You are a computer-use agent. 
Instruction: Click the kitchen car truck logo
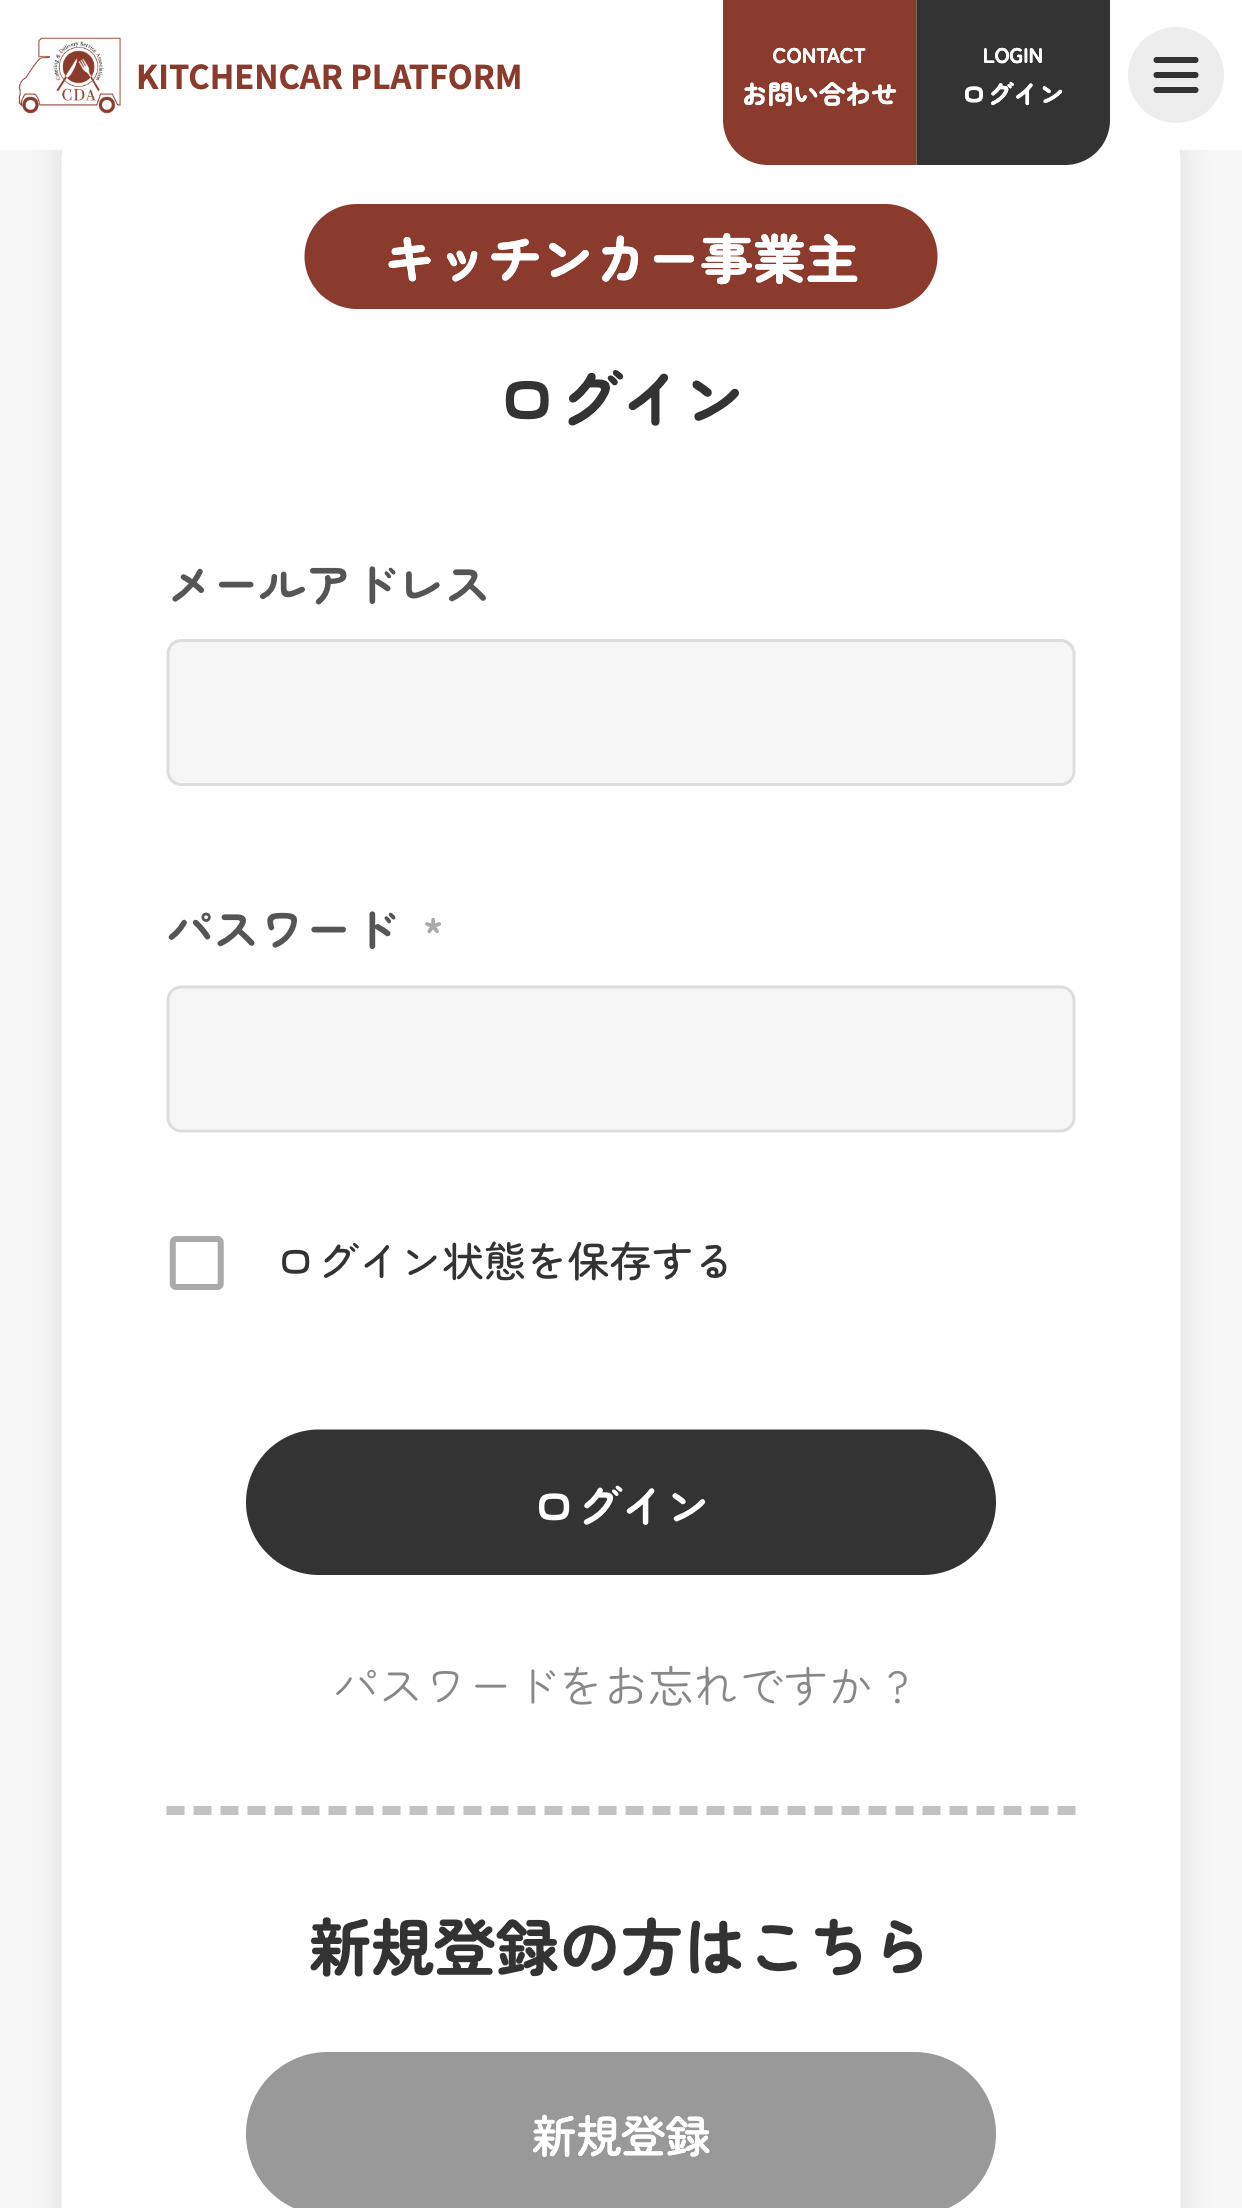[69, 75]
